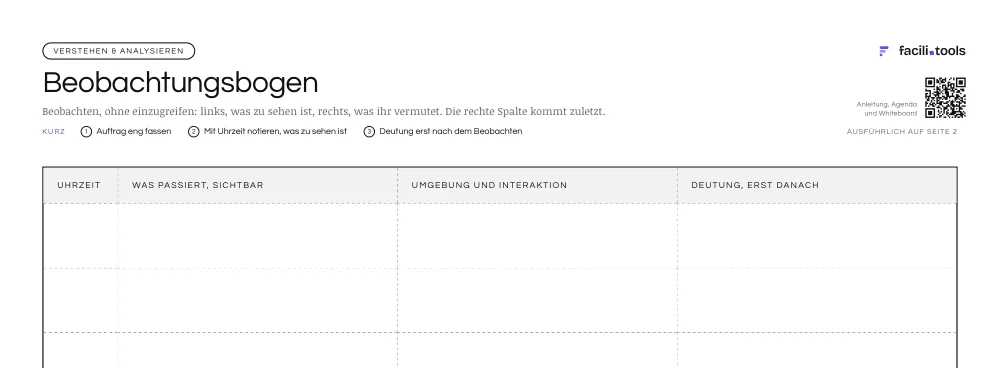
Task: Click the Was passiert, sichtbar column header
Action: [x=258, y=186]
